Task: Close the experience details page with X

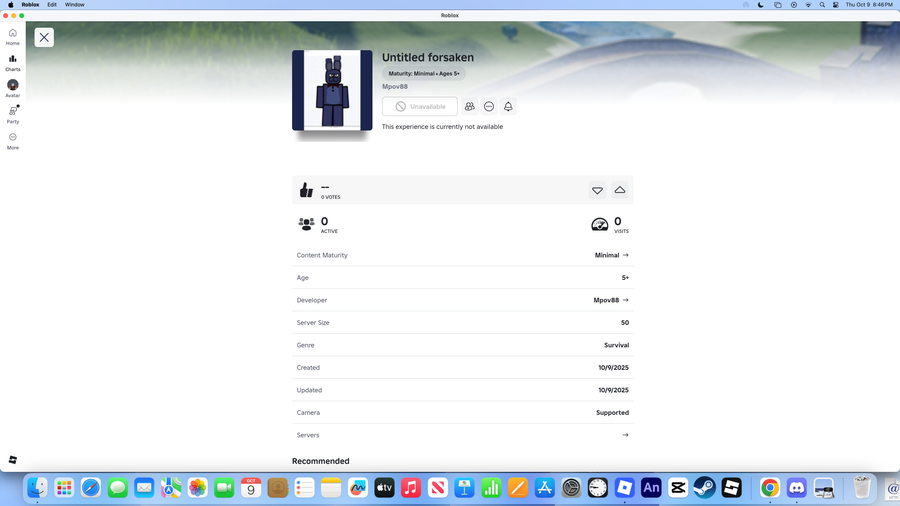Action: [44, 37]
